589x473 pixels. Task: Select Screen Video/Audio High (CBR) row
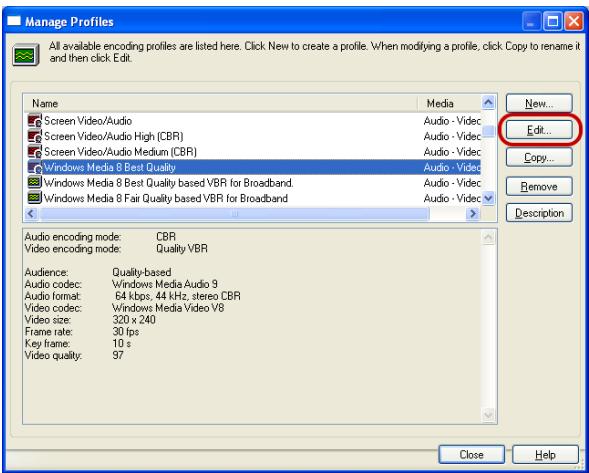[x=252, y=136]
